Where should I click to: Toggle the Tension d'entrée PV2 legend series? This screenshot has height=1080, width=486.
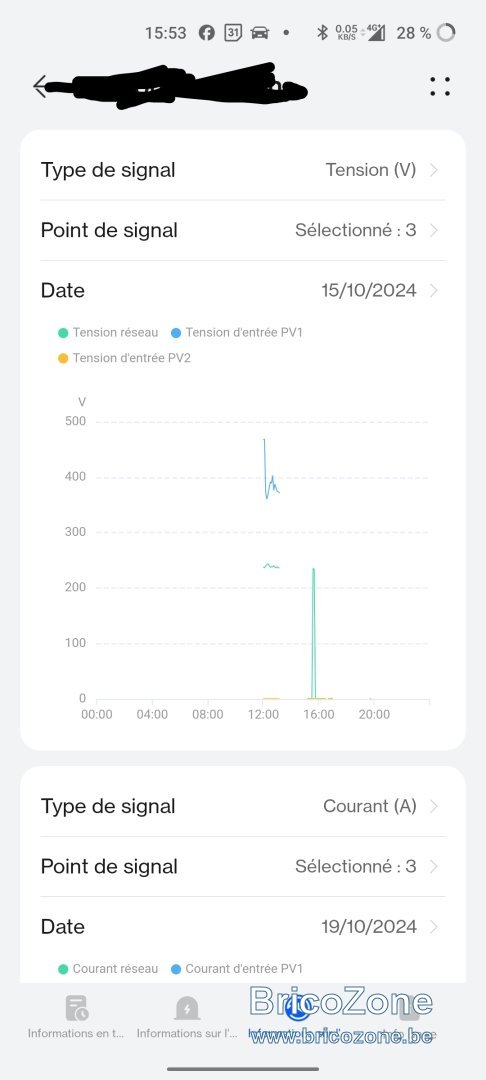tap(124, 358)
